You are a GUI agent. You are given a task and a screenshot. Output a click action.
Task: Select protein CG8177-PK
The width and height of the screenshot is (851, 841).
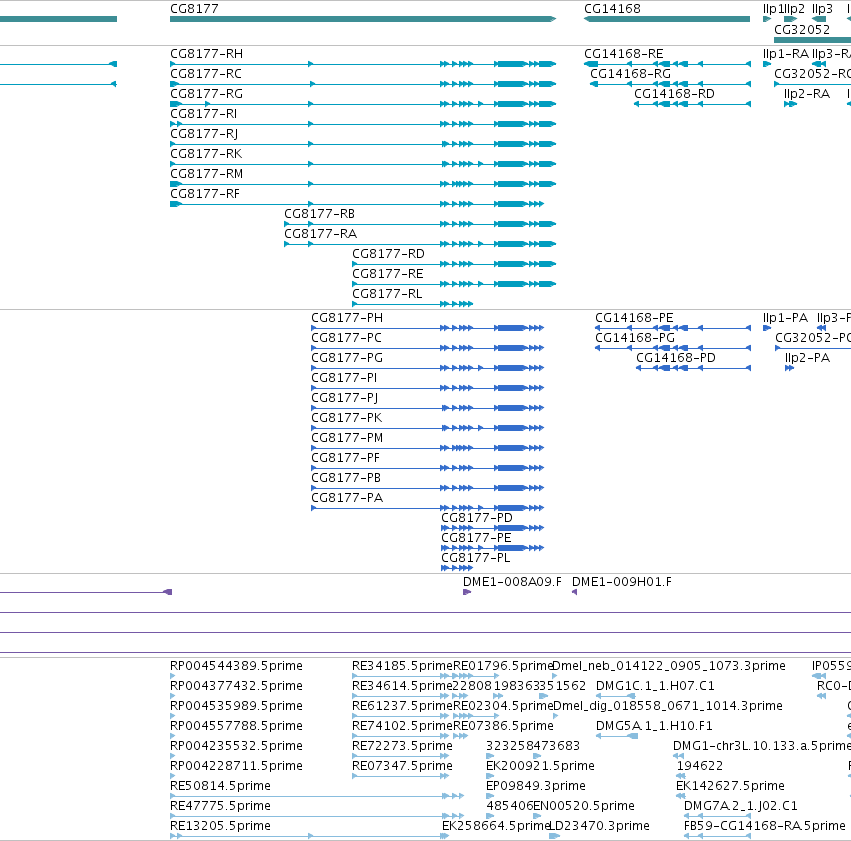(x=346, y=418)
